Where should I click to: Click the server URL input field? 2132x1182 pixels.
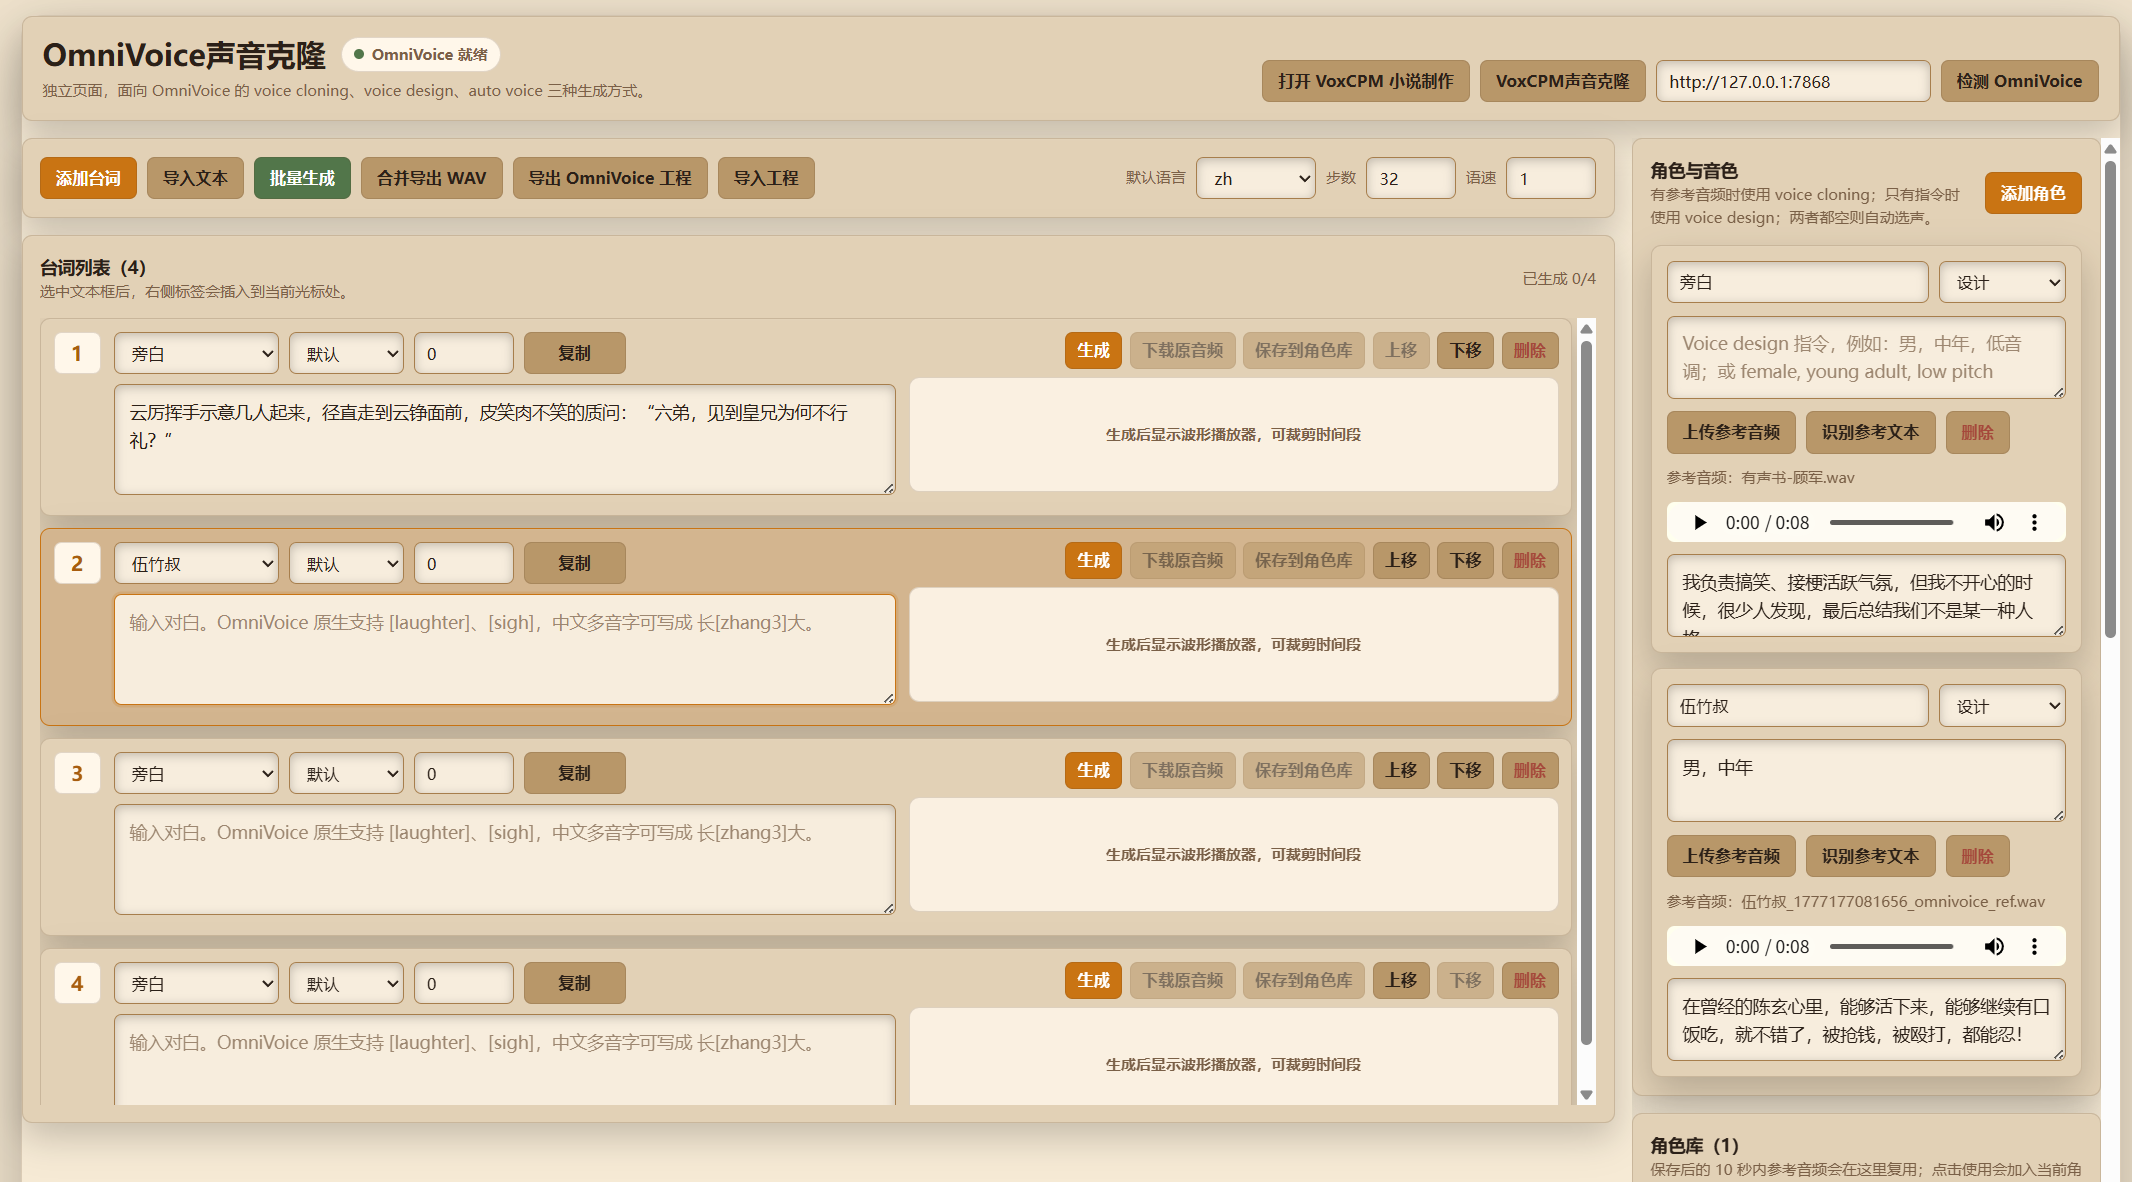[x=1792, y=82]
